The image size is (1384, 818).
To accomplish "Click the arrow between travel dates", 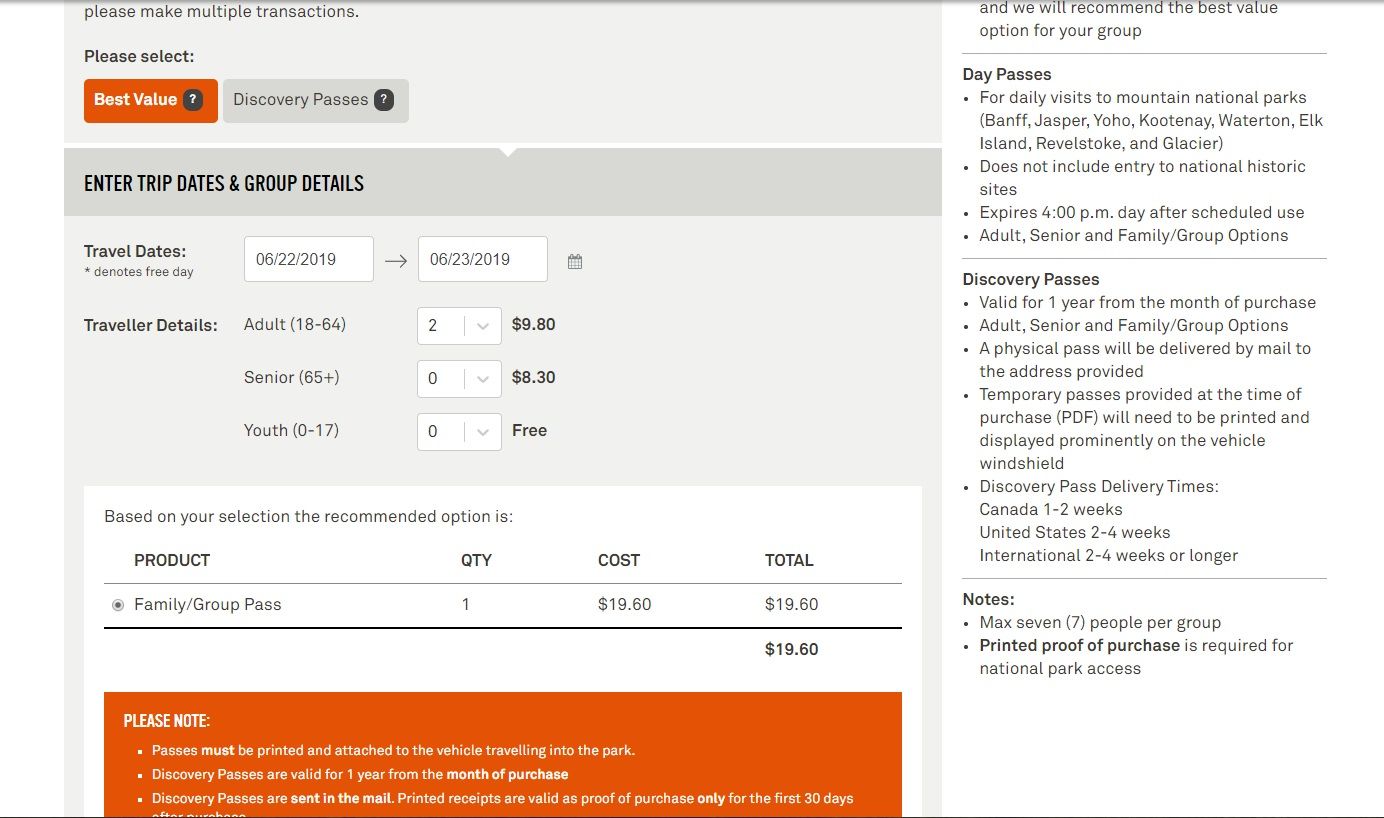I will point(396,260).
